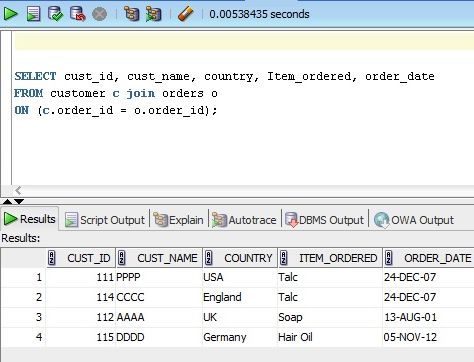This screenshot has width=474, height=362.
Task: Open the DBMS Output tab
Action: [x=324, y=220]
